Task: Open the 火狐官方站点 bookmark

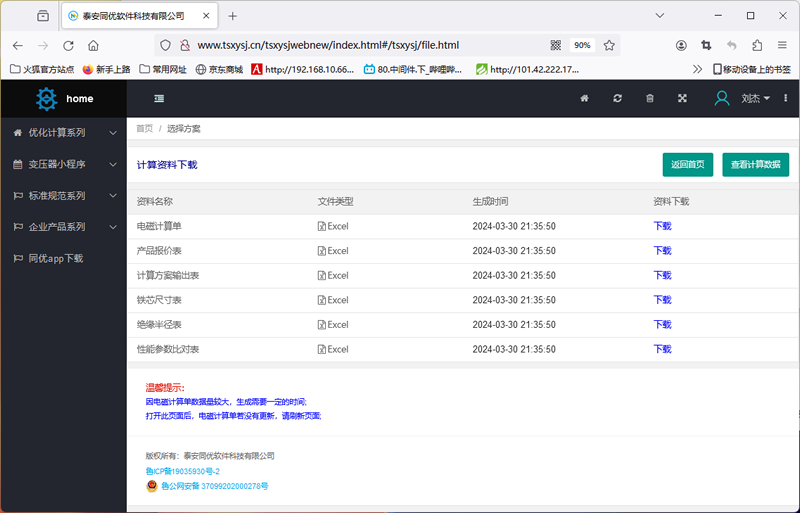Action: point(42,69)
